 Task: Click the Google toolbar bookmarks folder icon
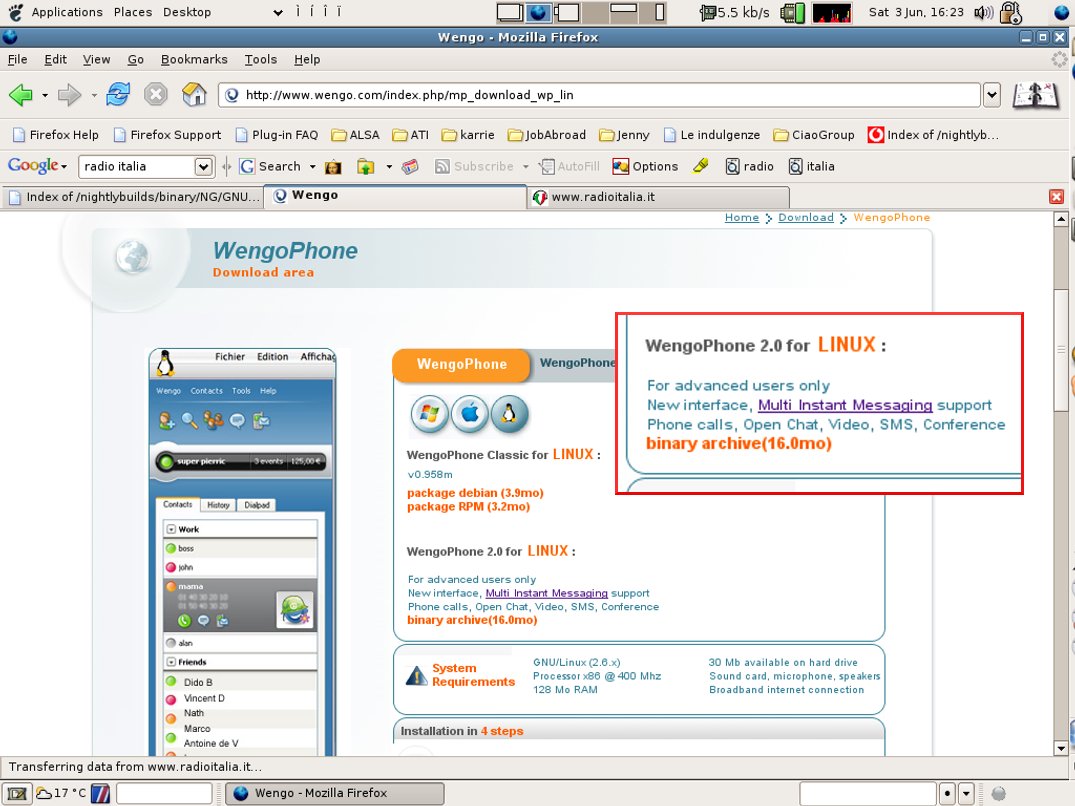[365, 167]
